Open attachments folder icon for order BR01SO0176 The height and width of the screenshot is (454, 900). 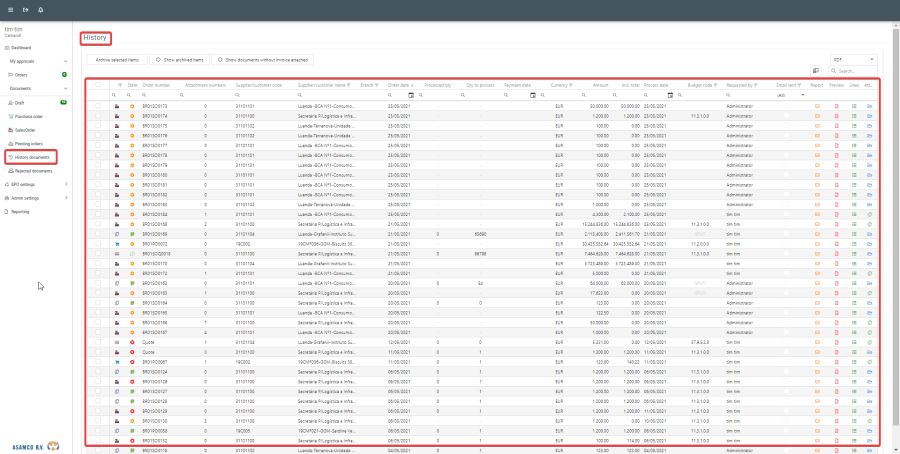tap(870, 135)
